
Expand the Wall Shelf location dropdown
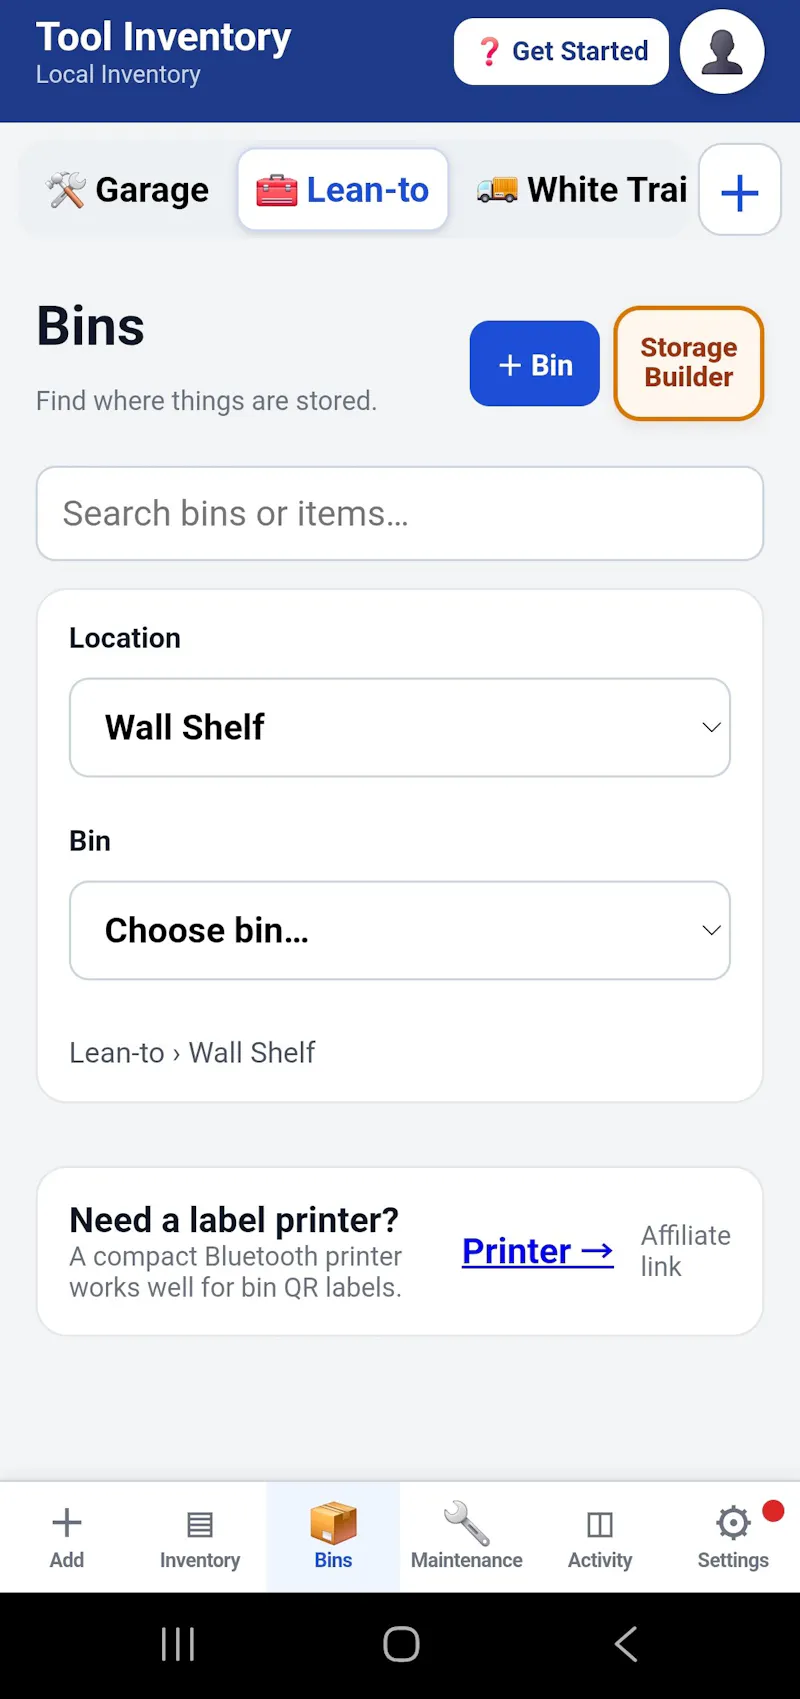point(400,727)
